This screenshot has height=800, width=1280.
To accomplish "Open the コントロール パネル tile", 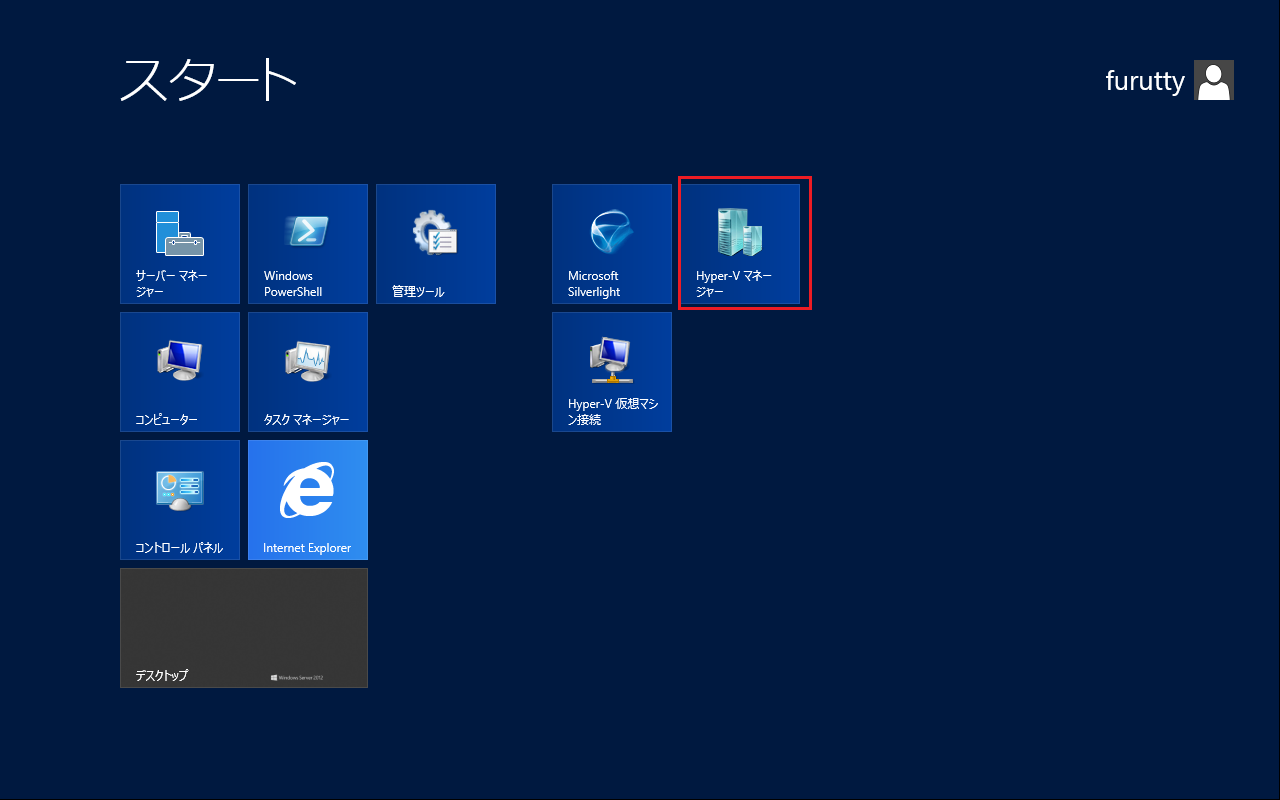I will tap(180, 500).
